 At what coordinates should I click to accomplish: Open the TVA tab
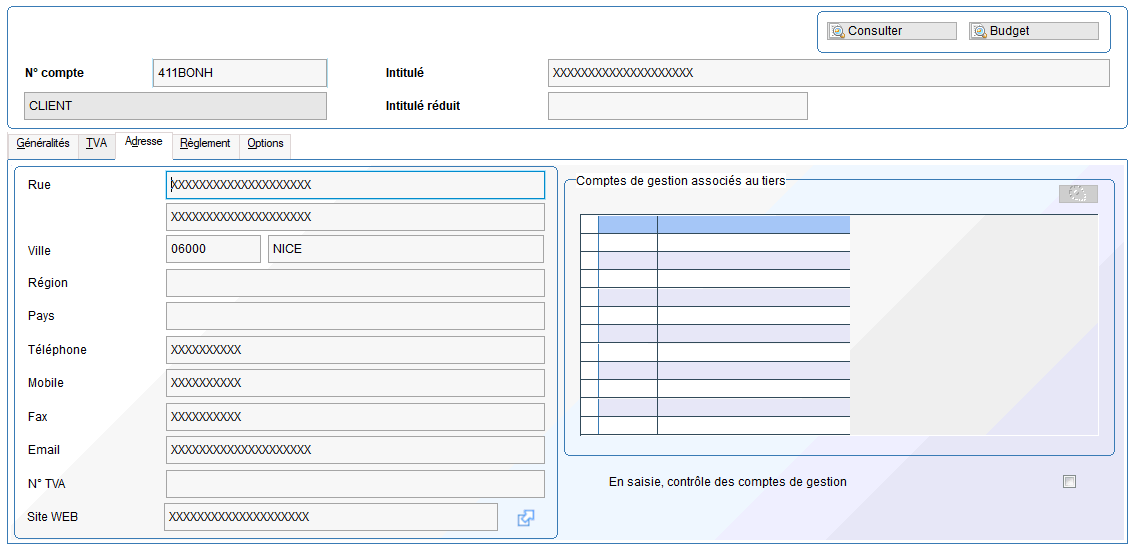pyautogui.click(x=96, y=144)
